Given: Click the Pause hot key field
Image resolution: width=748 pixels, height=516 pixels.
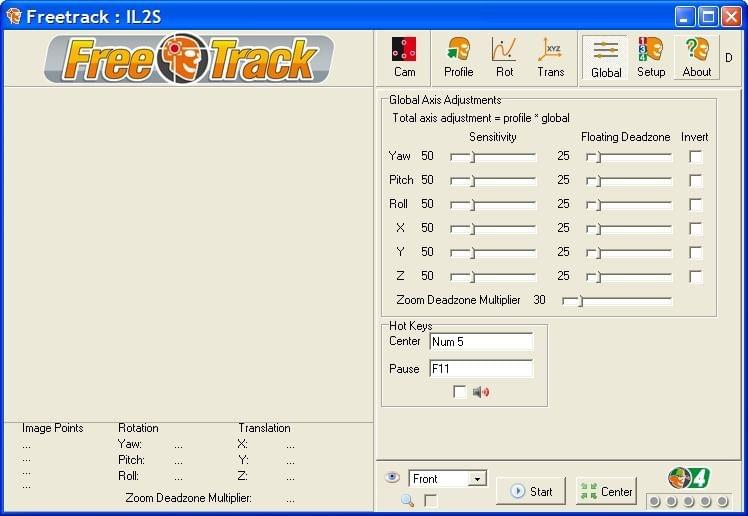Looking at the screenshot, I should (481, 369).
